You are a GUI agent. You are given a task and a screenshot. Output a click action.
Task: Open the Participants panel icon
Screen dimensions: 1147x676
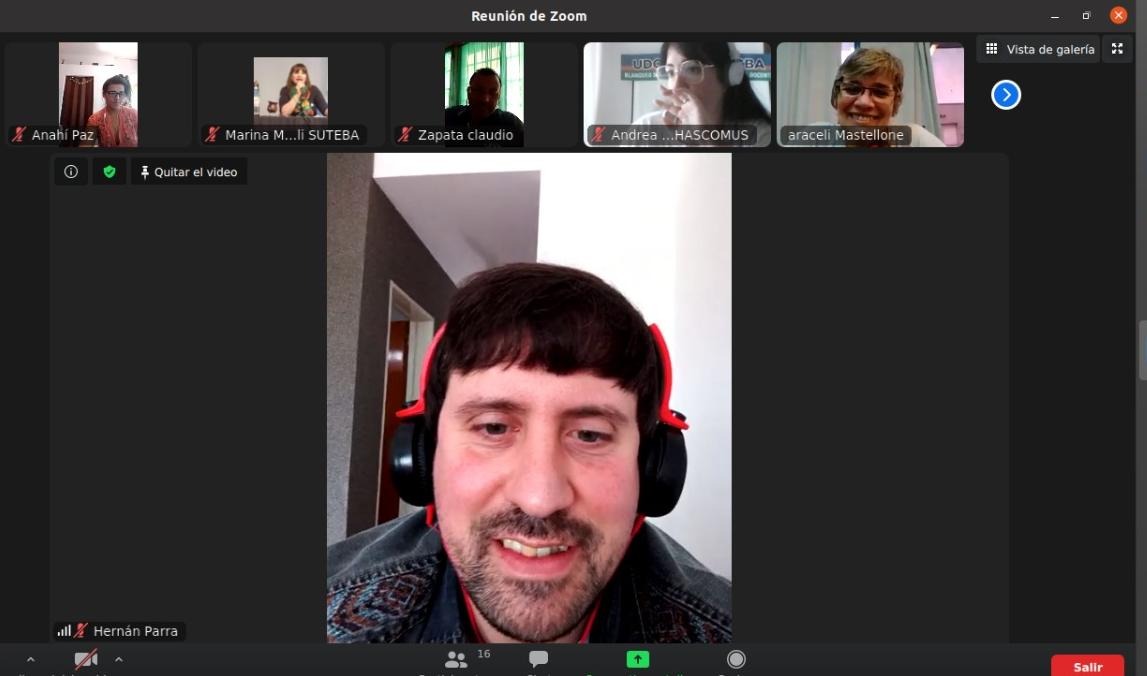pos(456,660)
